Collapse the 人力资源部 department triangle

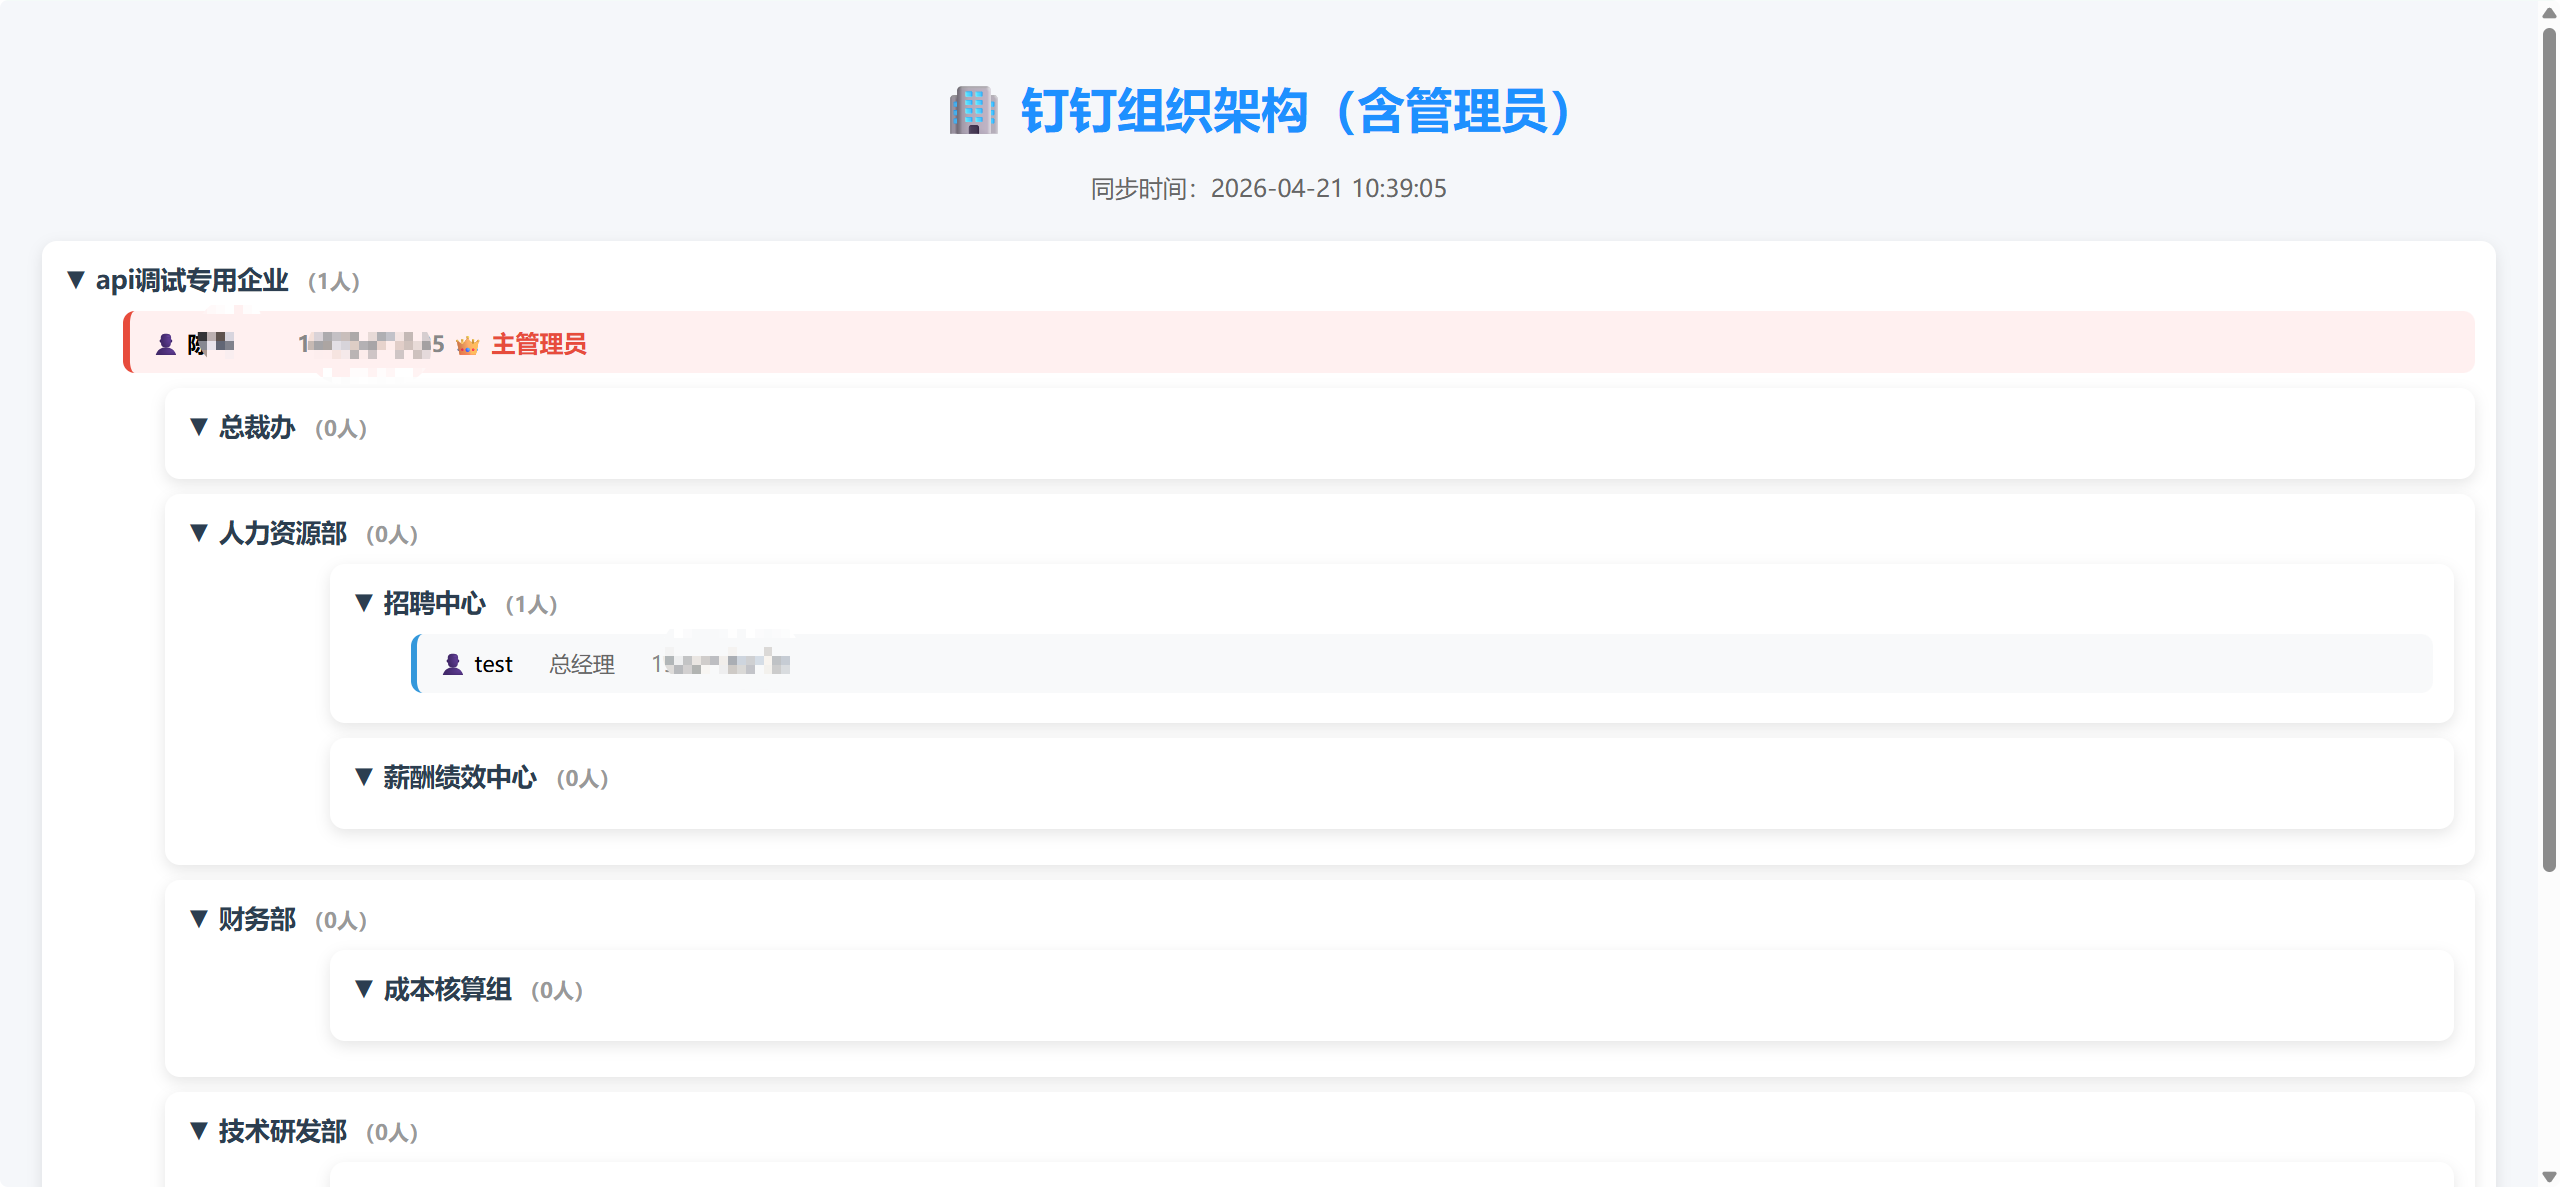(199, 533)
